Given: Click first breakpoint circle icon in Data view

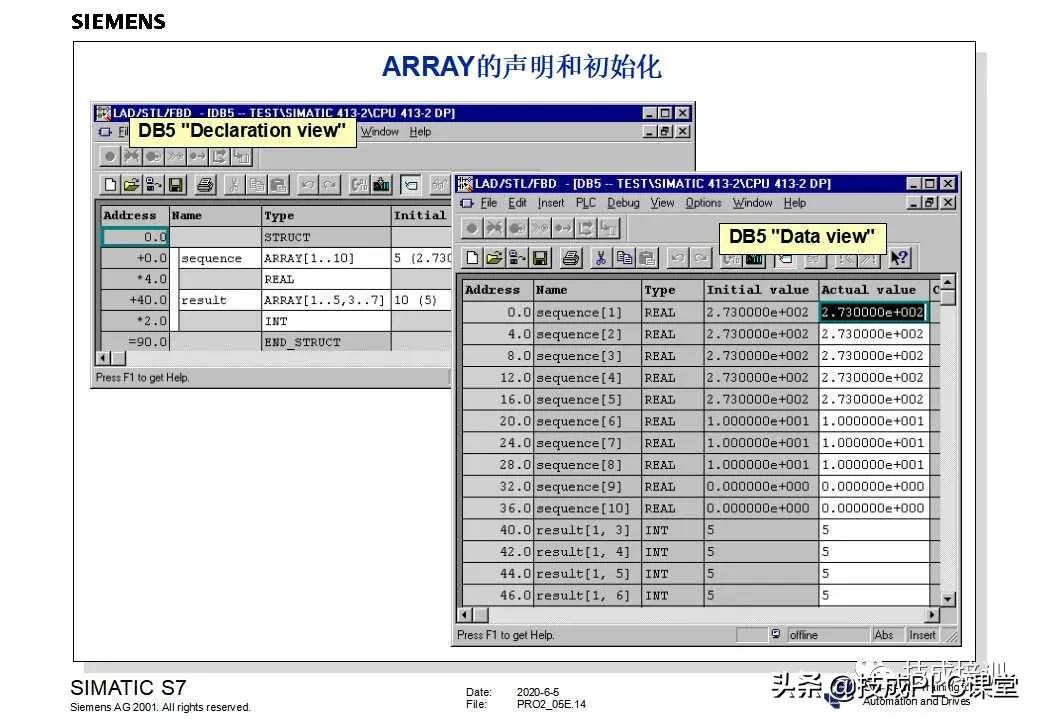Looking at the screenshot, I should pos(472,229).
